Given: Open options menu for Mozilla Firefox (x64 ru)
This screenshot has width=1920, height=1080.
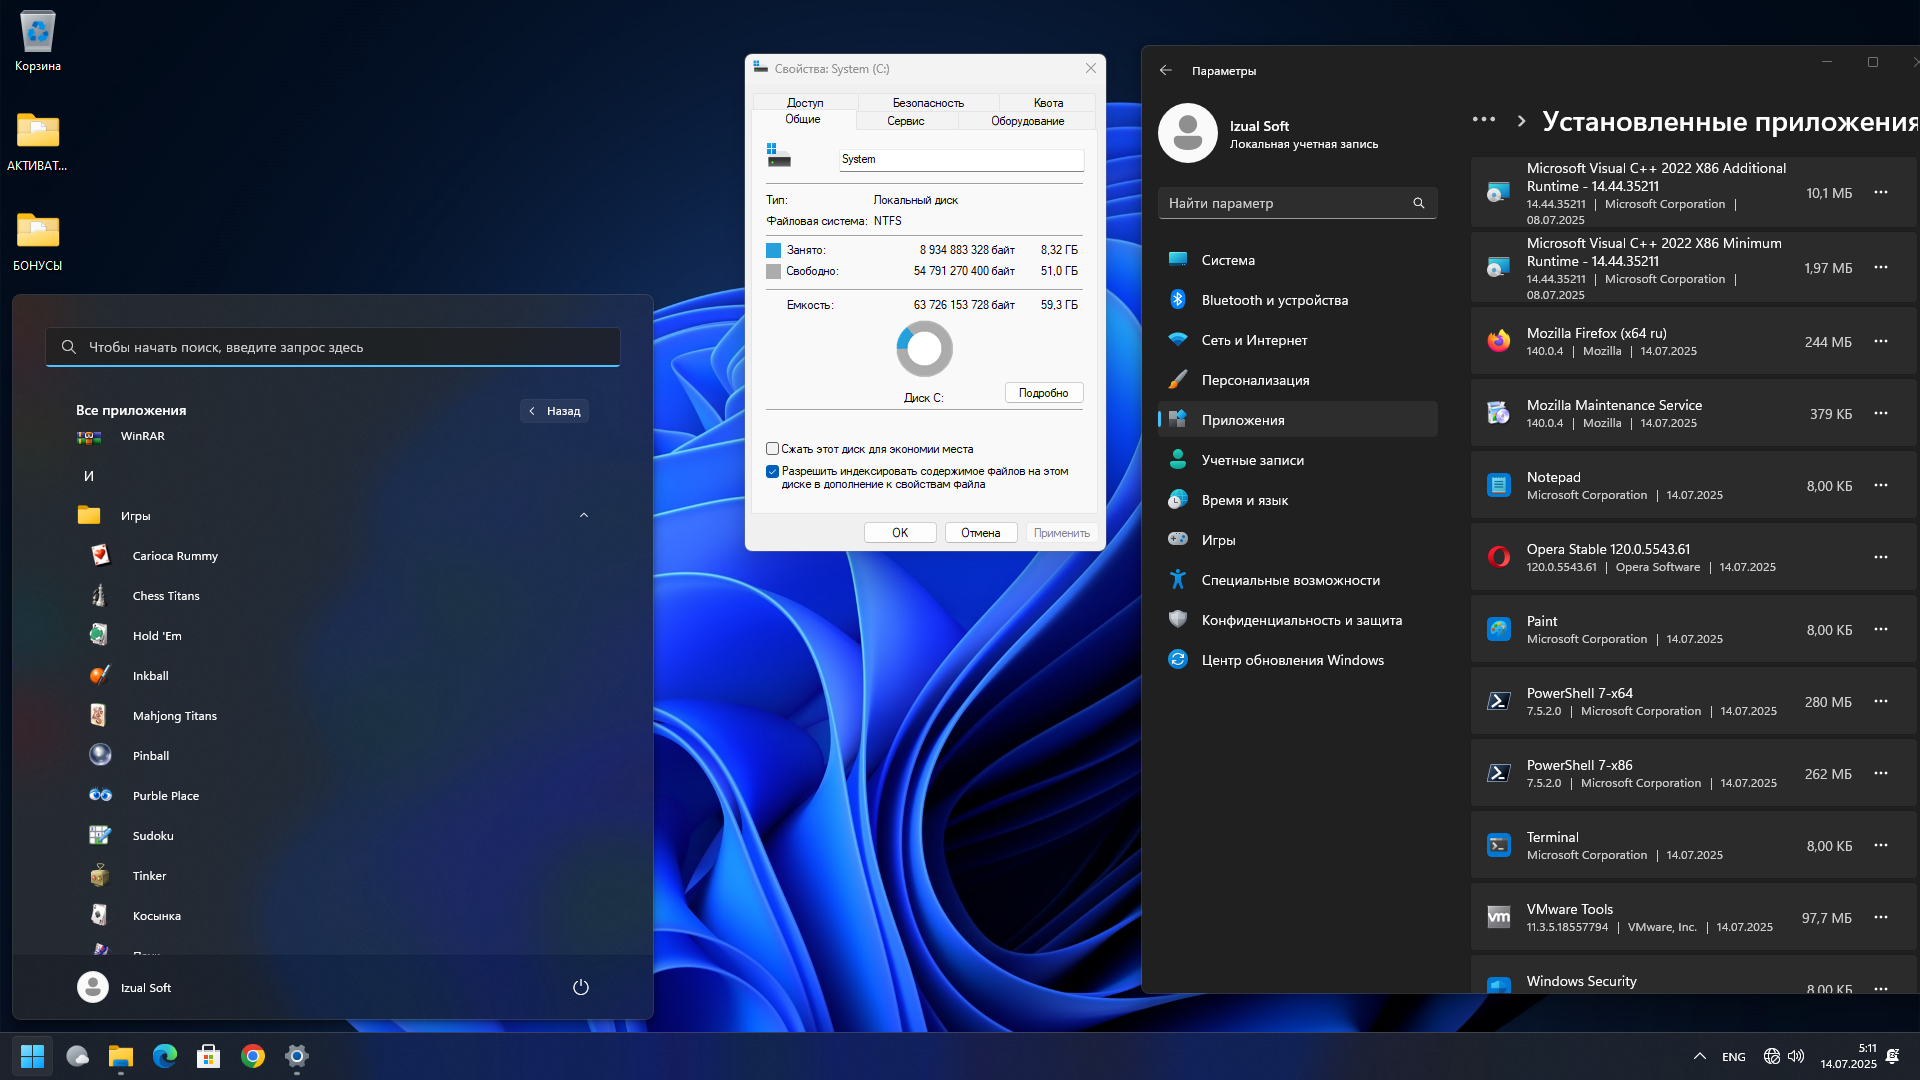Looking at the screenshot, I should pyautogui.click(x=1881, y=341).
